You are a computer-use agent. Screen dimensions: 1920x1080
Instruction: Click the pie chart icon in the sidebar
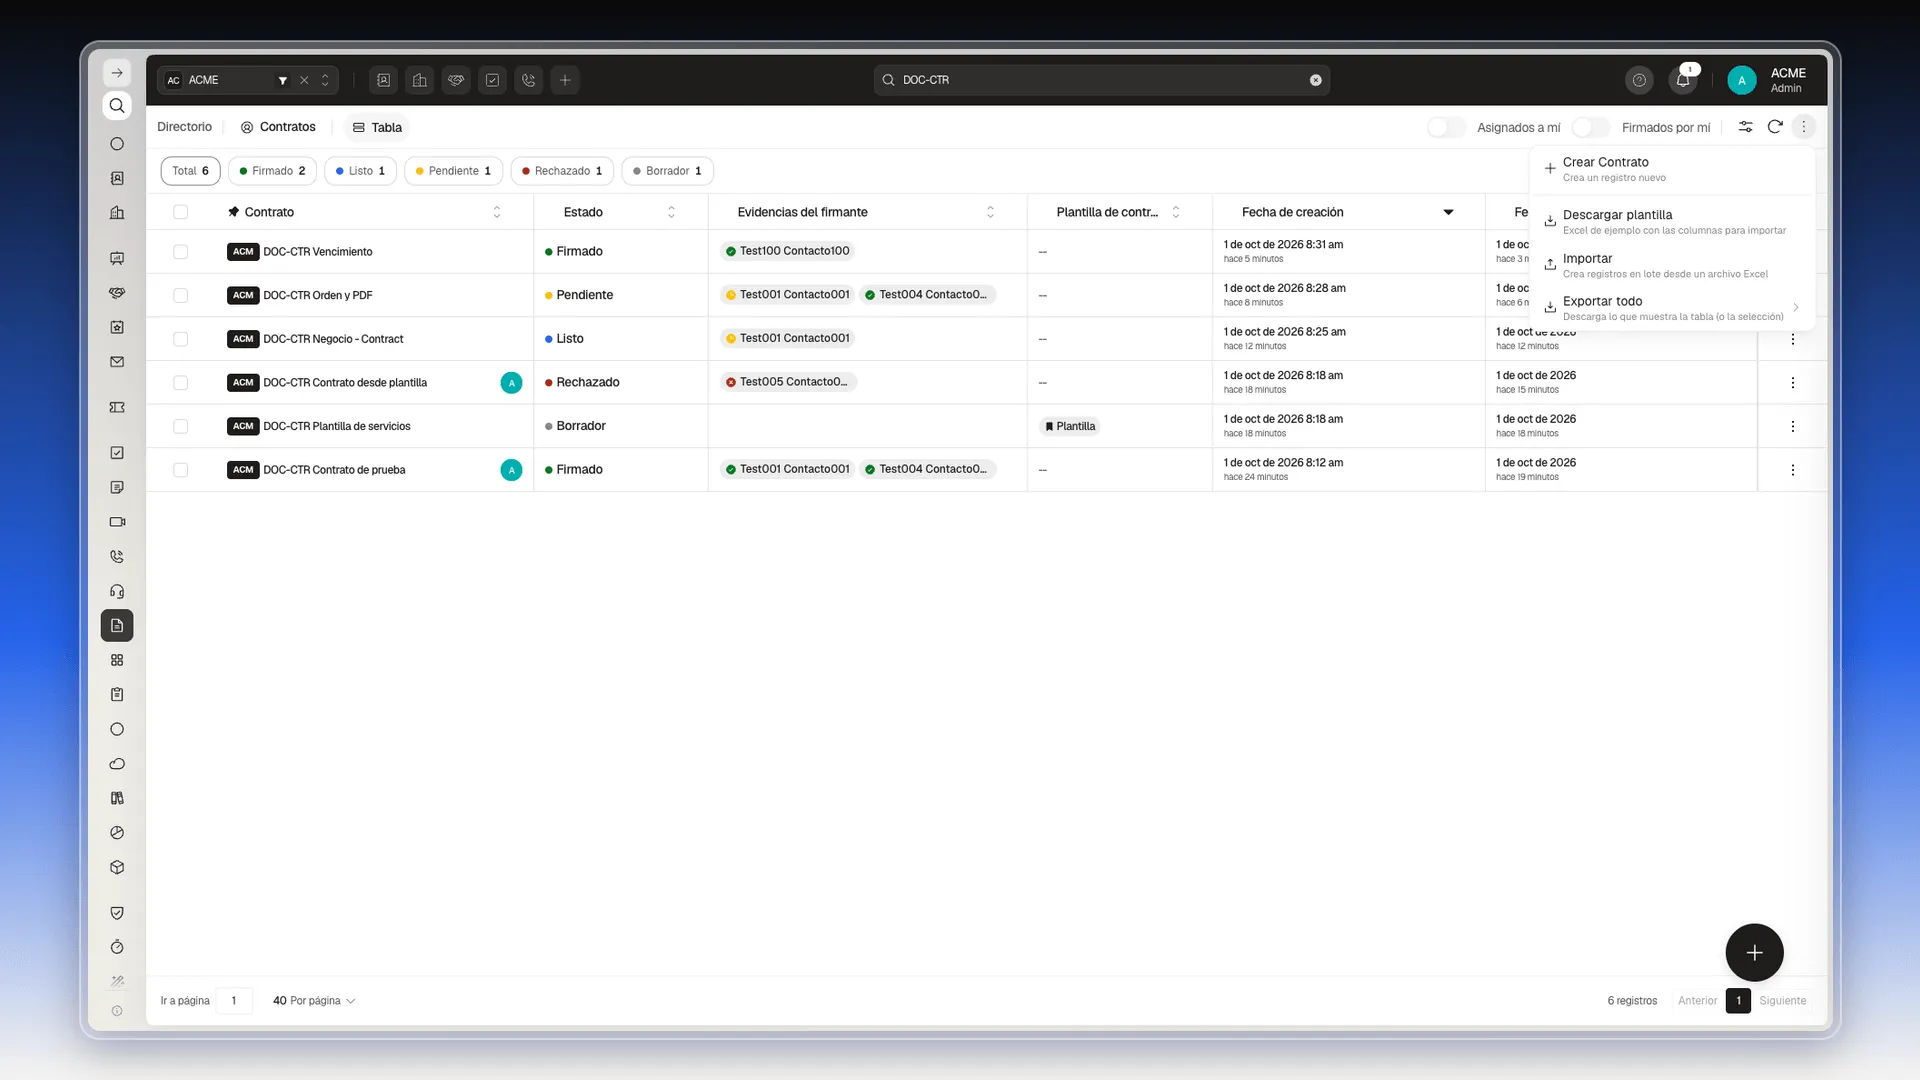[117, 833]
